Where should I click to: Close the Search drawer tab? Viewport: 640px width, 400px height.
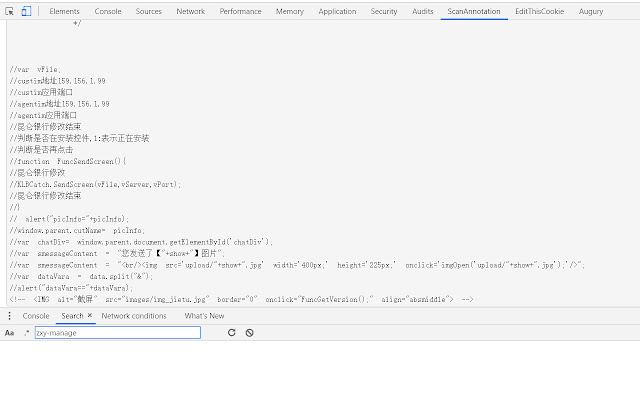click(90, 316)
